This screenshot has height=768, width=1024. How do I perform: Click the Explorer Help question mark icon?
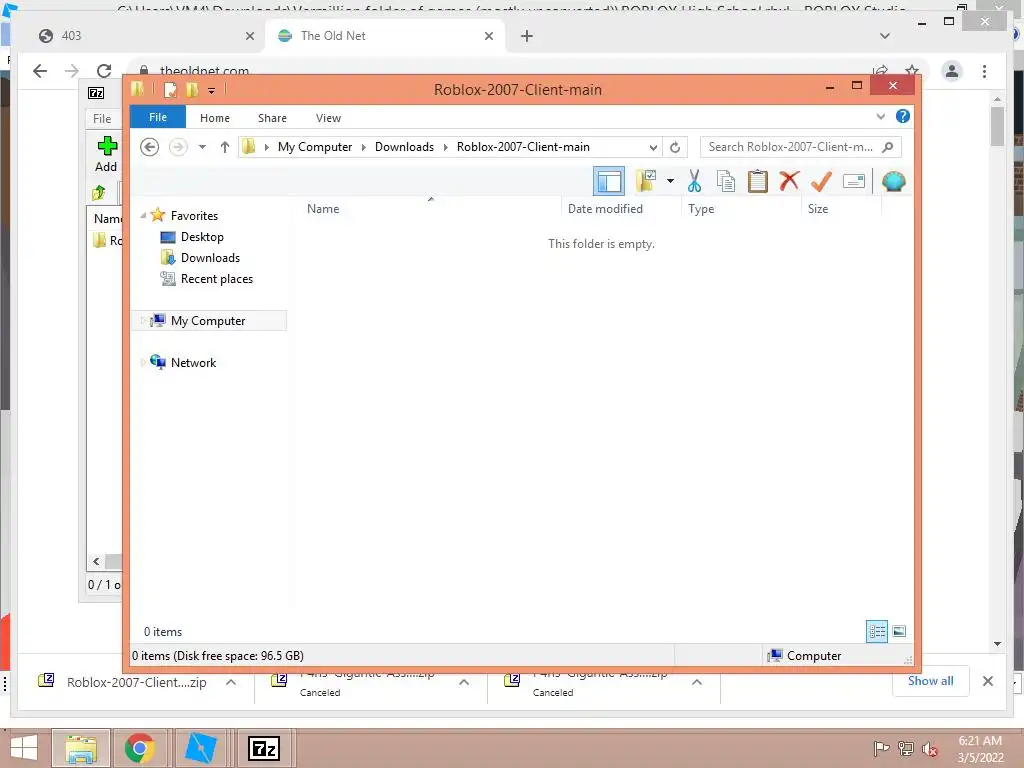click(x=903, y=116)
